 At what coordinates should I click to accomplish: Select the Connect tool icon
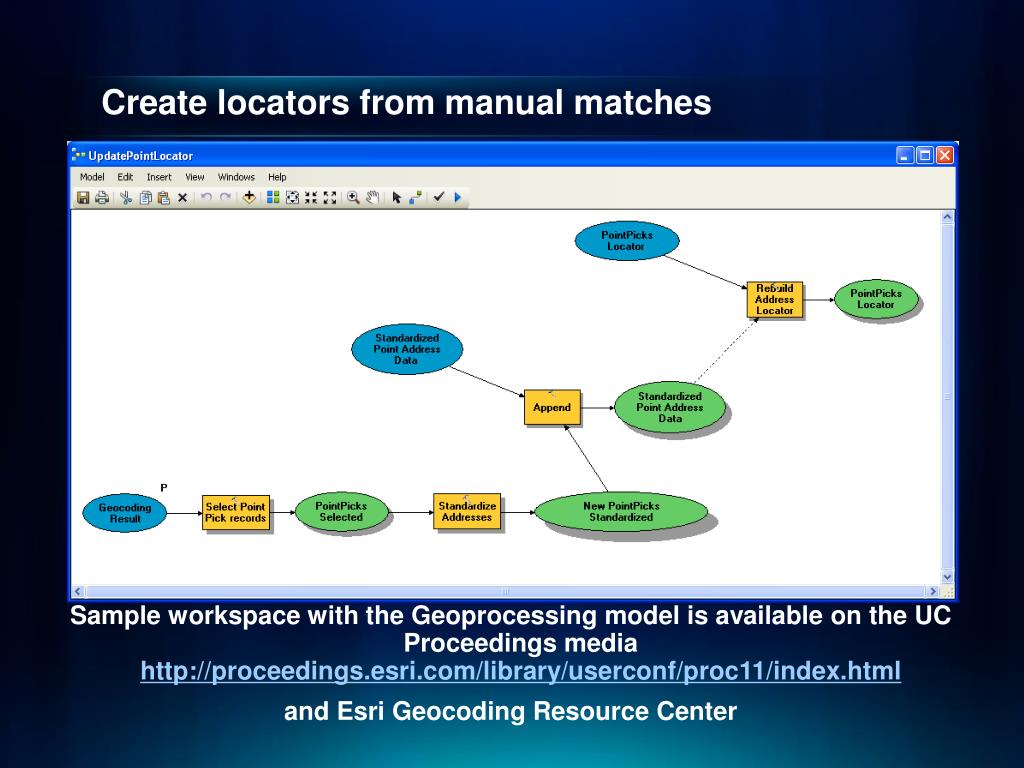point(415,197)
